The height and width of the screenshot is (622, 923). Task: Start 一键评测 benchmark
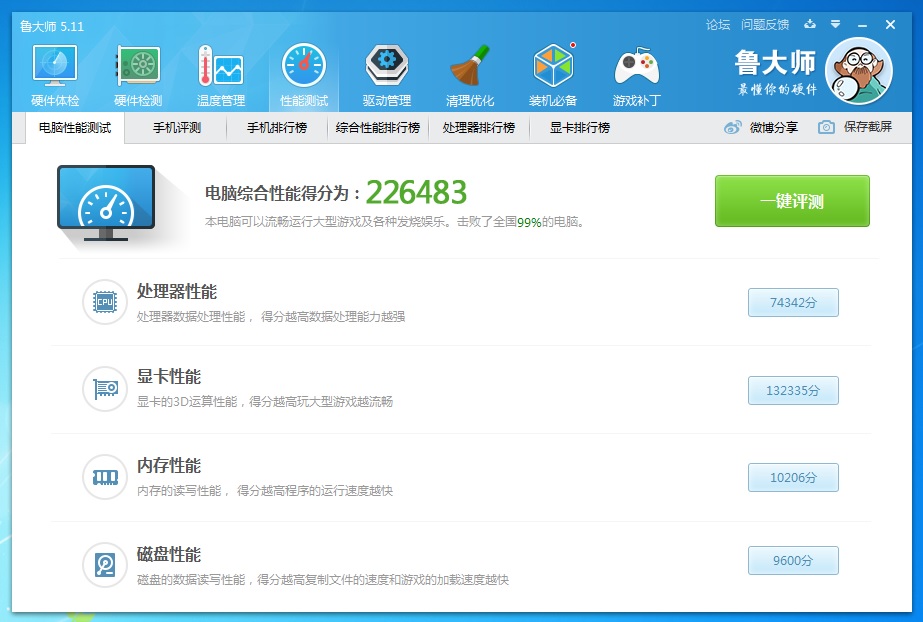792,201
